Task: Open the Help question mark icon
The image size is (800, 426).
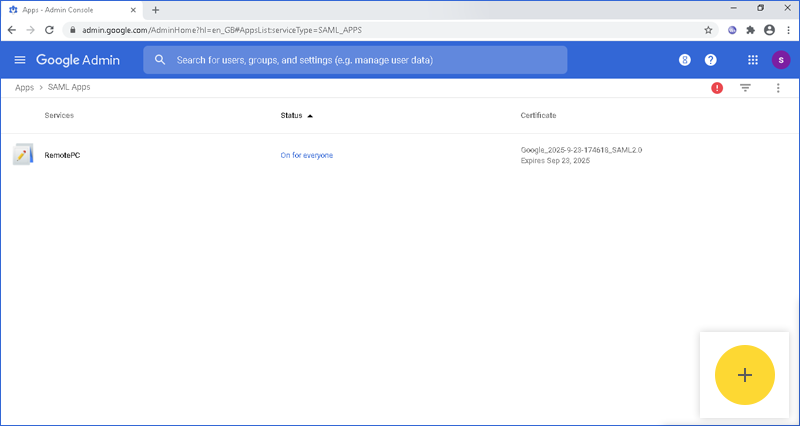Action: coord(711,60)
